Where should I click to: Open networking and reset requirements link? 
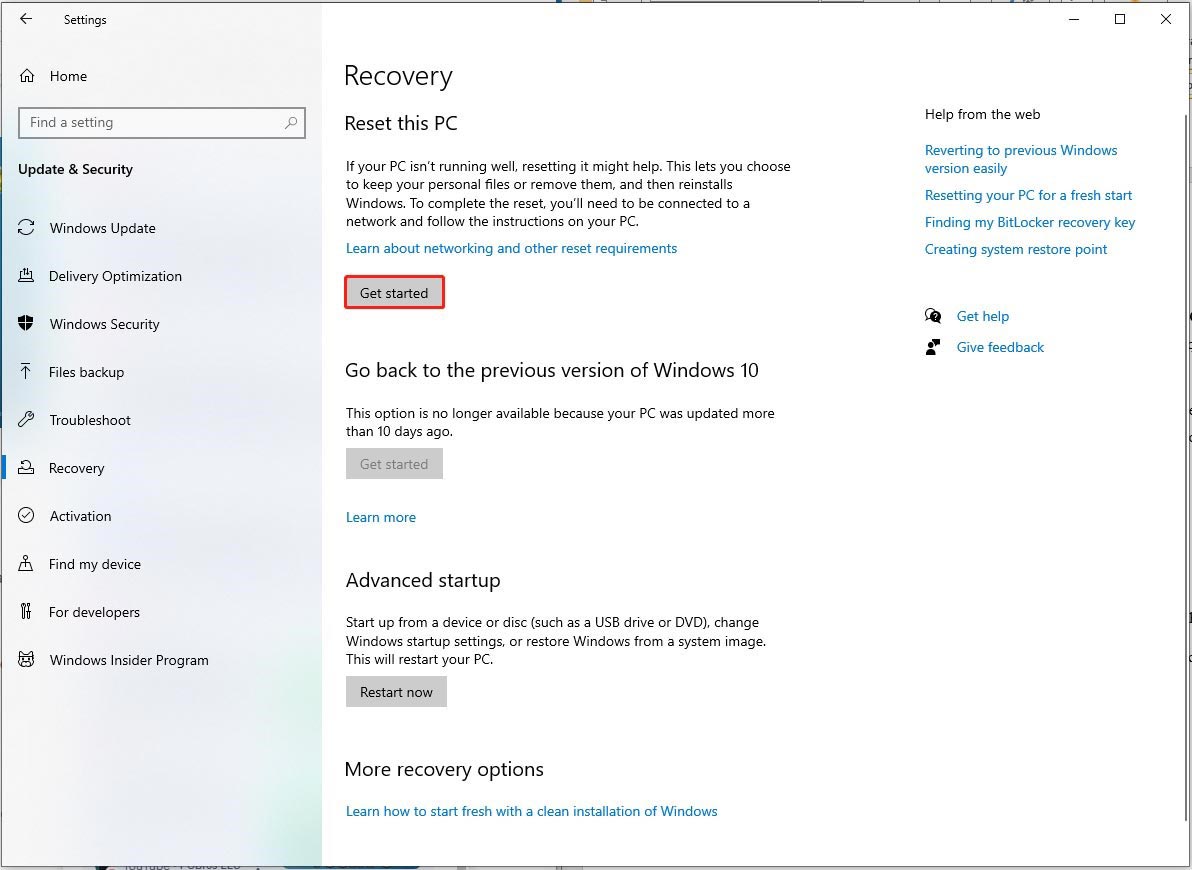coord(511,248)
